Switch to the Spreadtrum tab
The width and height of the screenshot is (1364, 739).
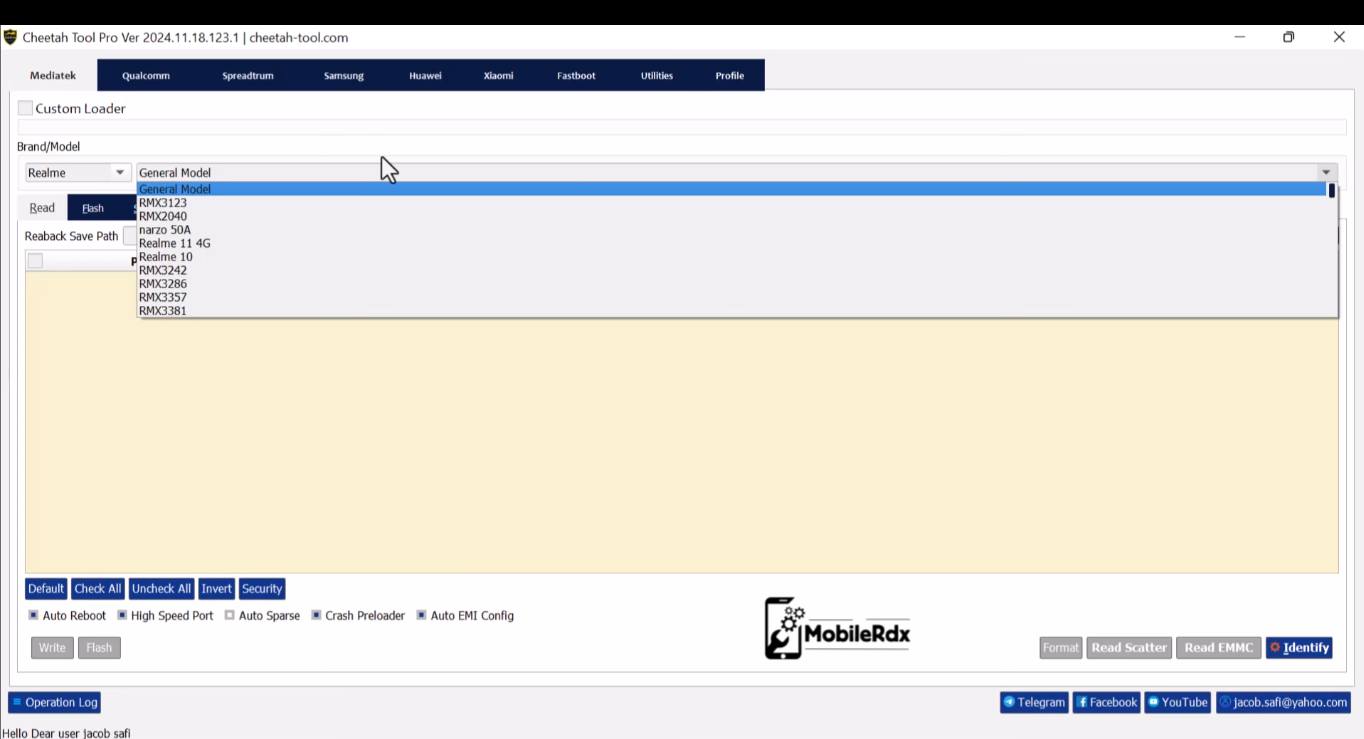coord(248,76)
